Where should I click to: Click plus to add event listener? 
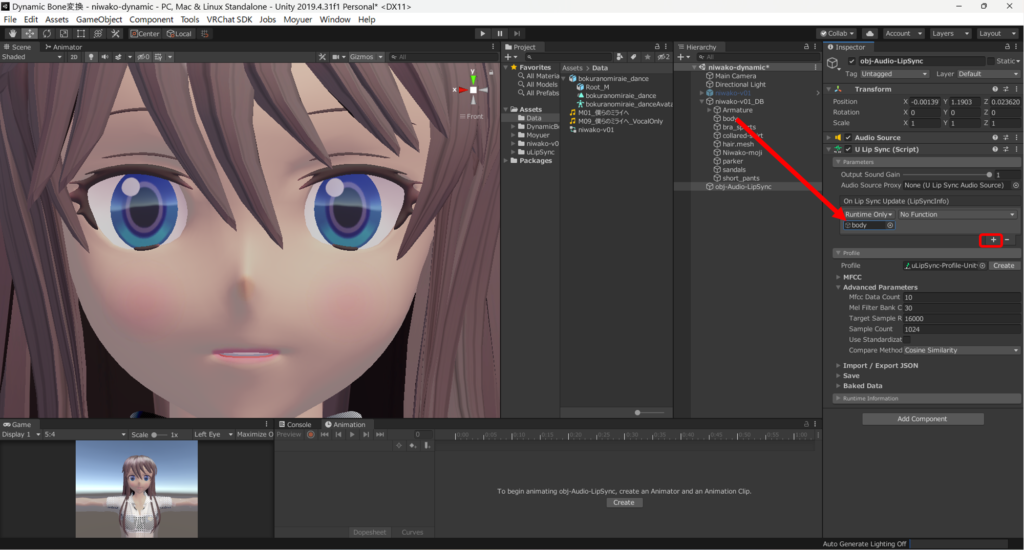992,240
